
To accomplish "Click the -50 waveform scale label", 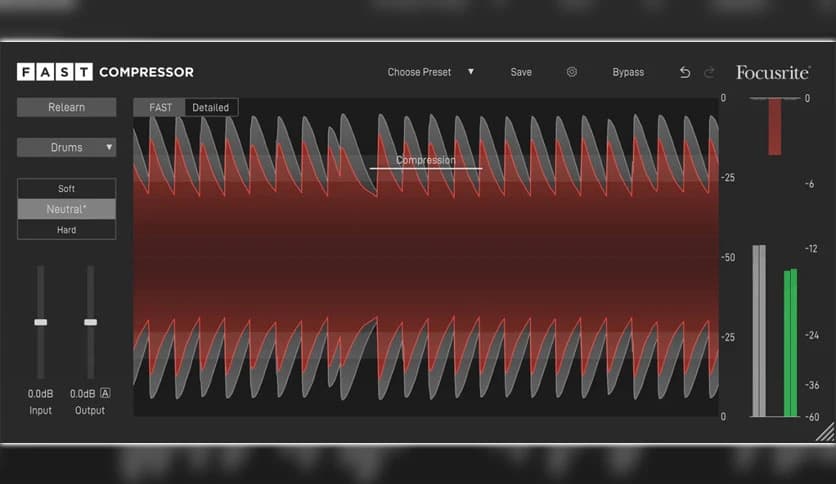I will coord(728,257).
